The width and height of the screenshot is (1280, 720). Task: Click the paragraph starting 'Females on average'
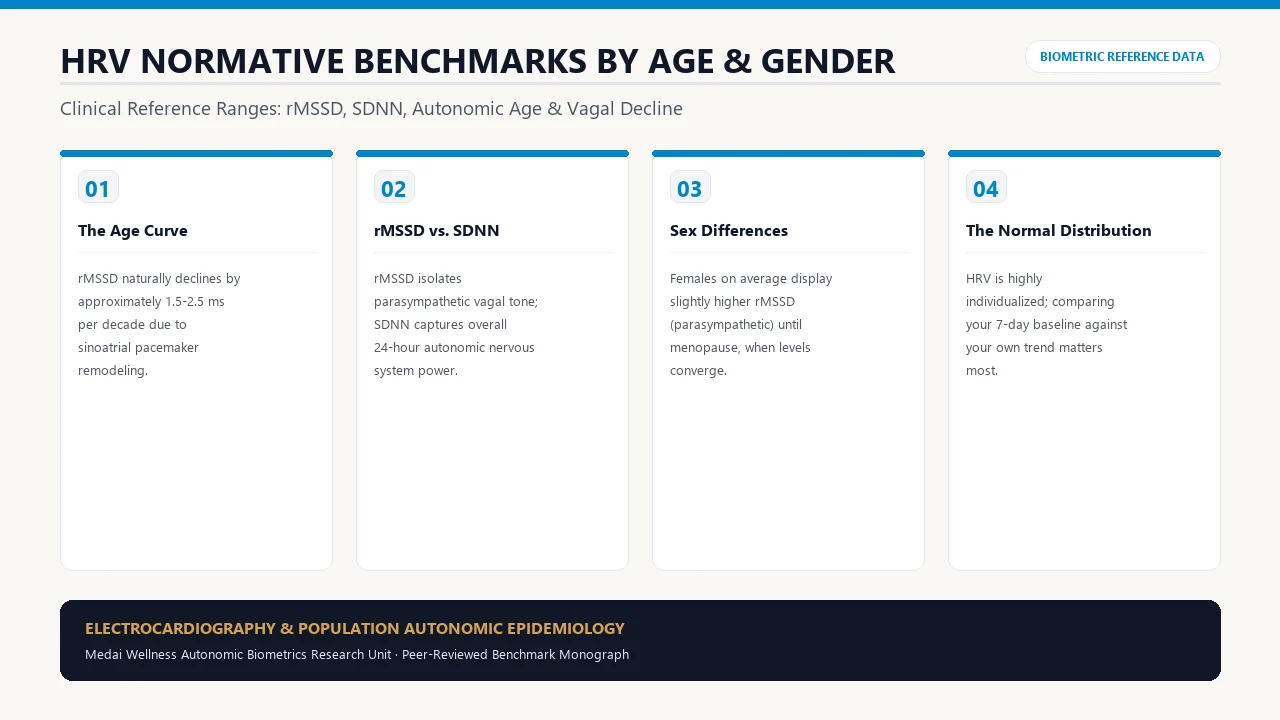tap(751, 325)
